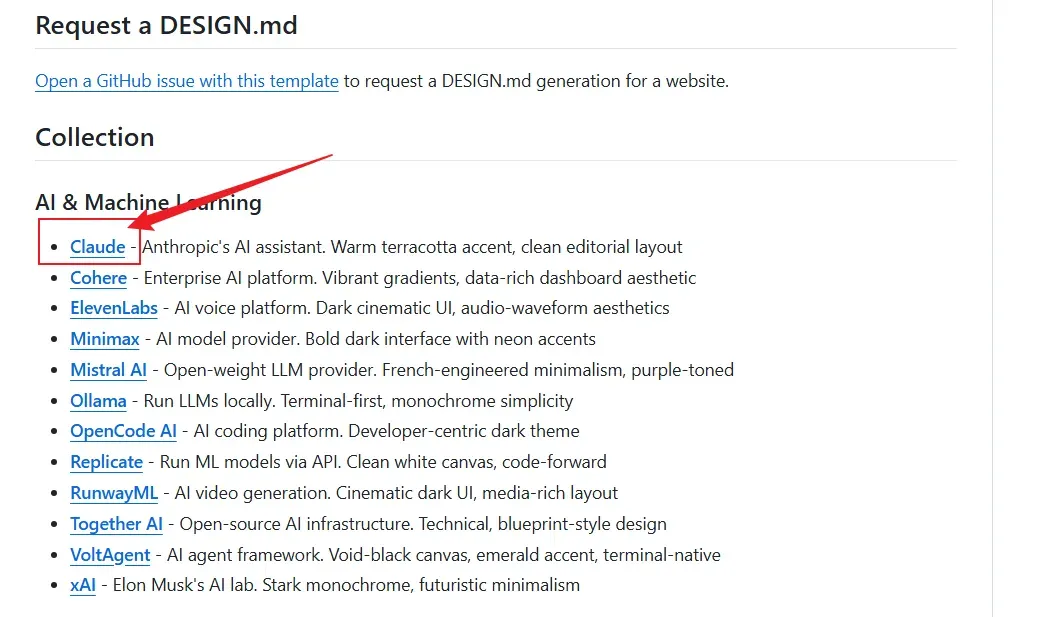Screen dimensions: 1062x617
Task: Visit the xAI link
Action: pyautogui.click(x=83, y=585)
